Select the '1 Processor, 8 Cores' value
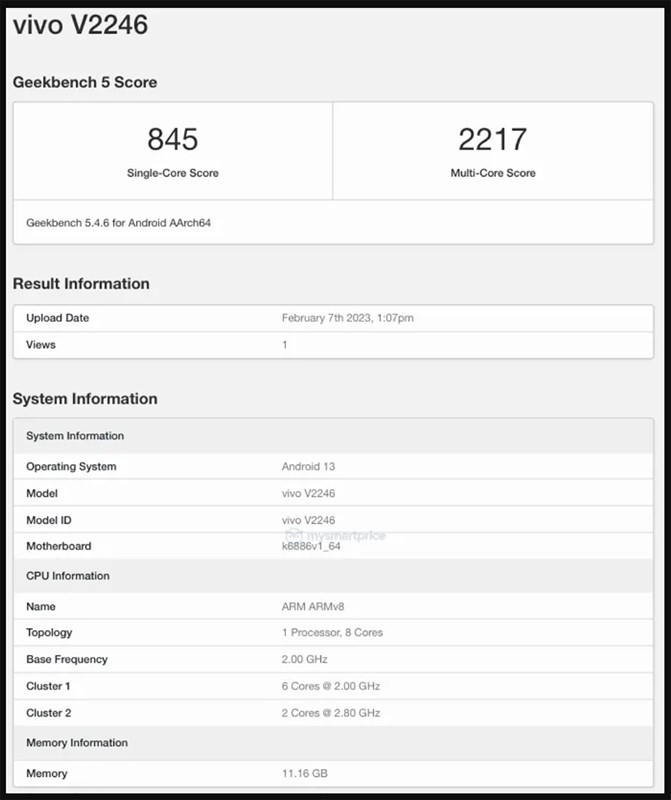 point(332,633)
